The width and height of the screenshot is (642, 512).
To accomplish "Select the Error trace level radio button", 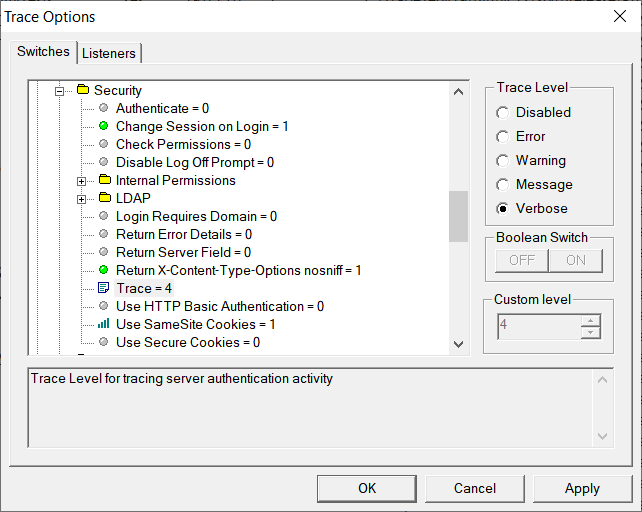I will pyautogui.click(x=502, y=137).
